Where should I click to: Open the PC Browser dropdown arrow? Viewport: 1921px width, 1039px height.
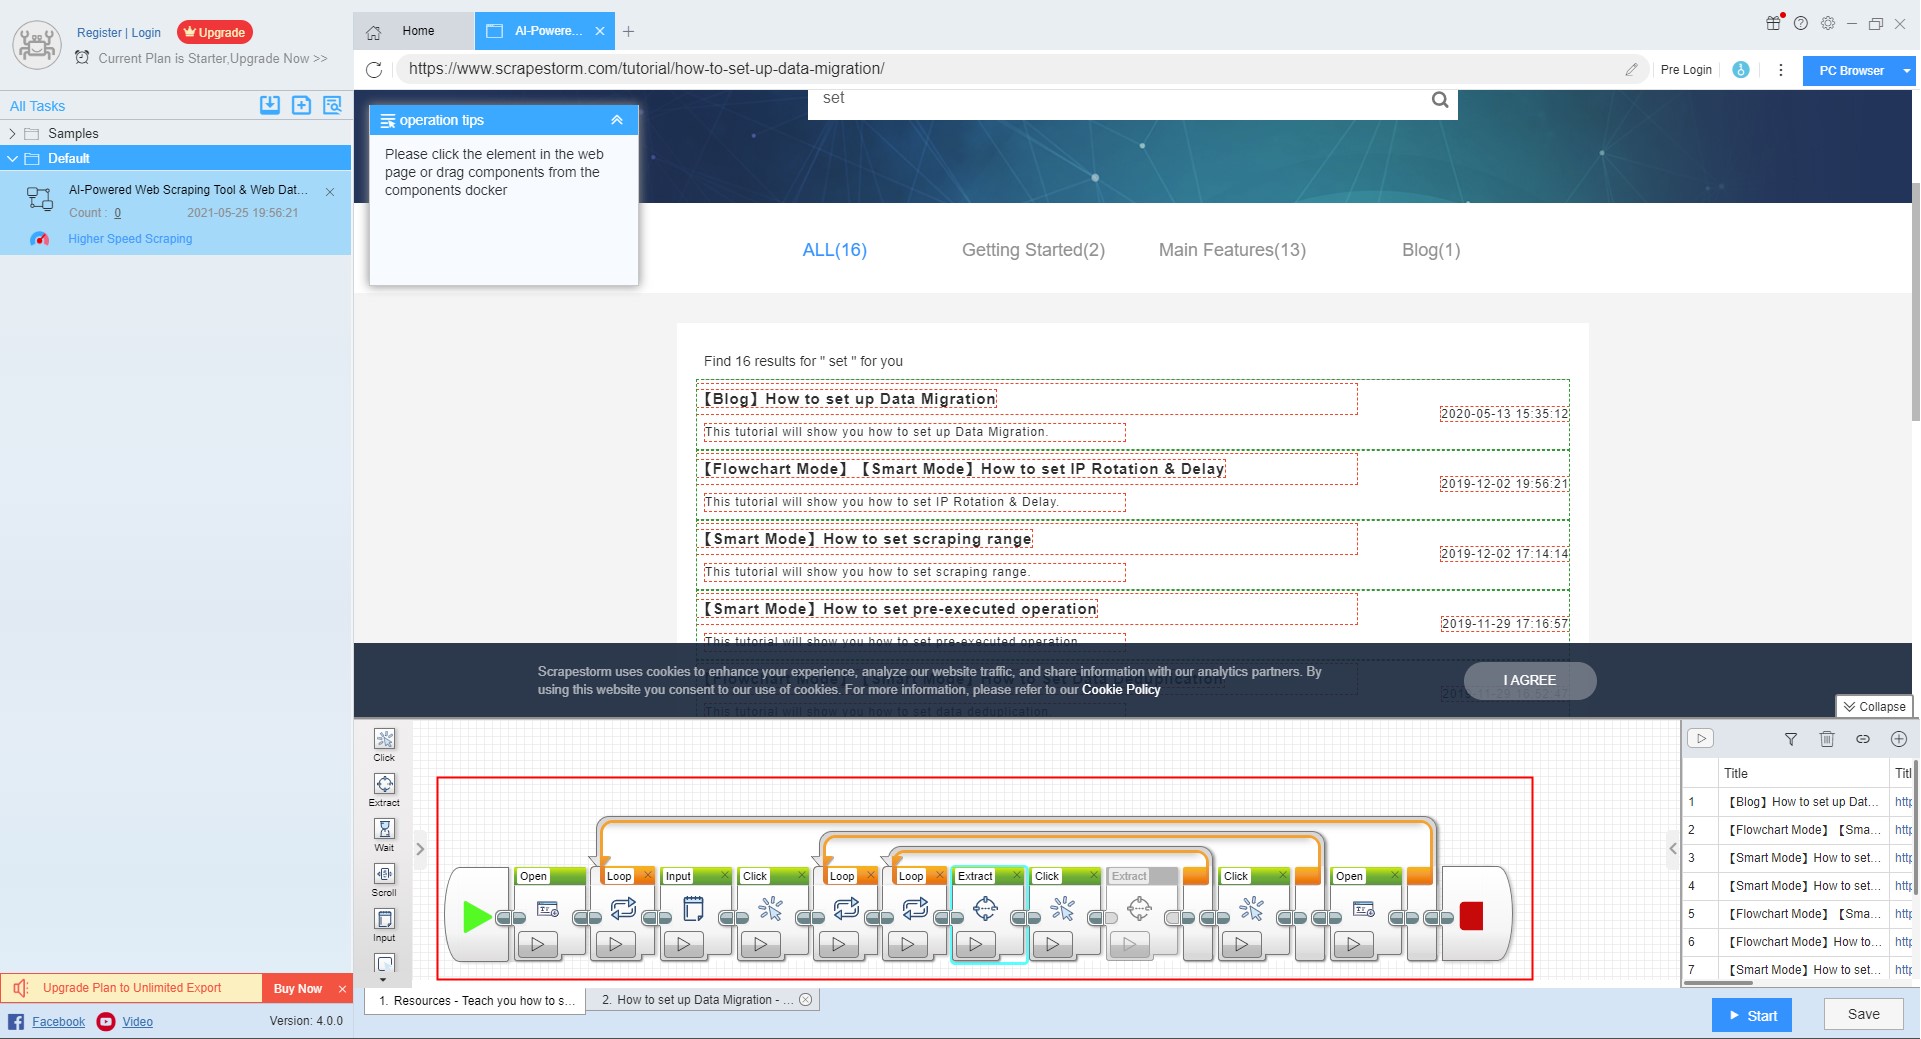click(1907, 71)
